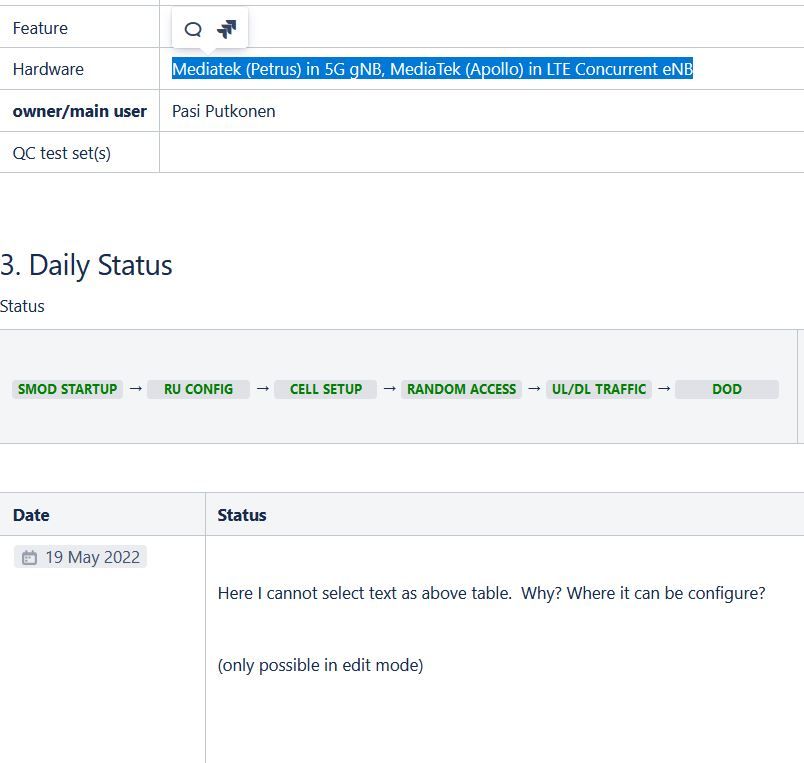
Task: Click the calendar icon beside 19 May 2022
Action: click(29, 558)
